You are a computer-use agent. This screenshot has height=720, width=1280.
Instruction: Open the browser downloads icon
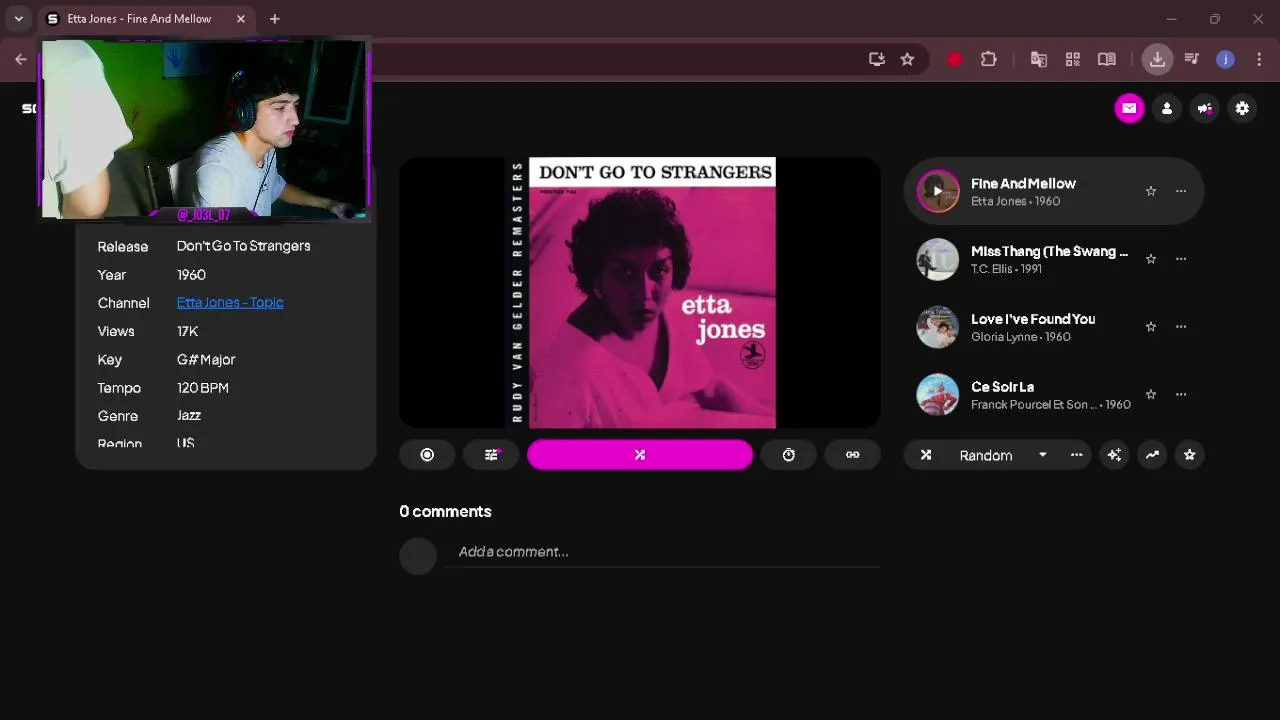point(1157,59)
